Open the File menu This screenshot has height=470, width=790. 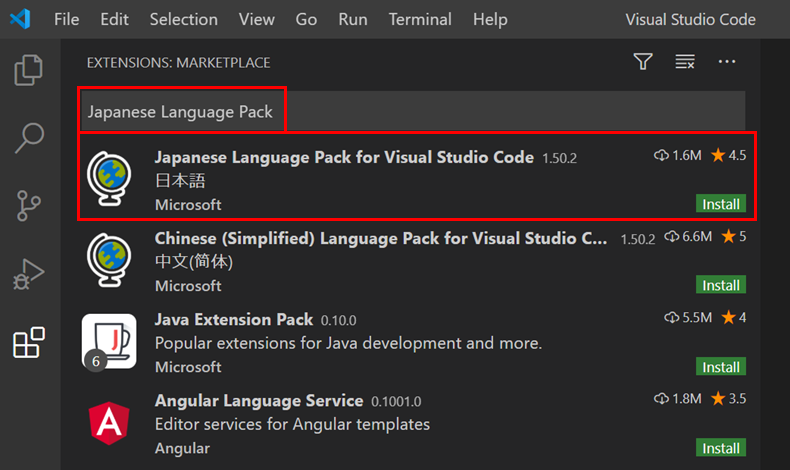coord(67,19)
